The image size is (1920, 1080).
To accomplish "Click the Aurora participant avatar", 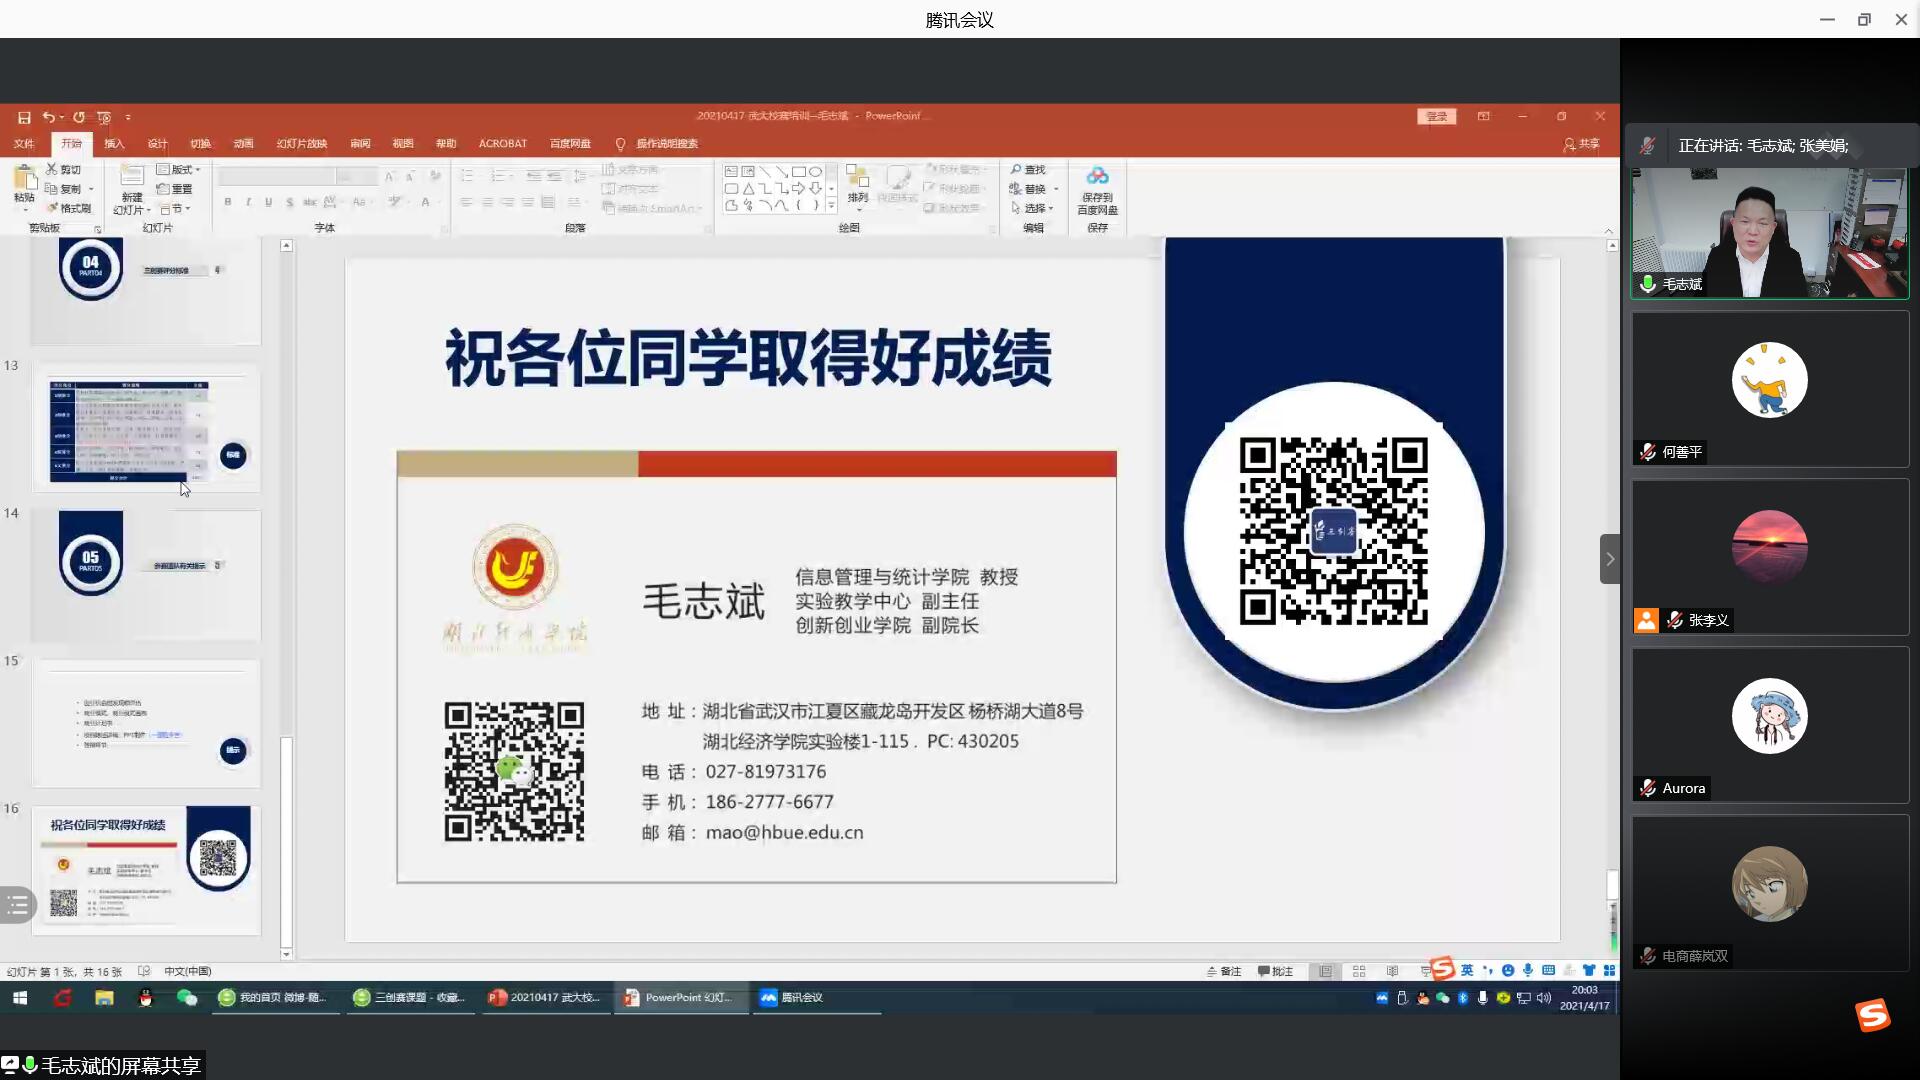I will coord(1769,716).
